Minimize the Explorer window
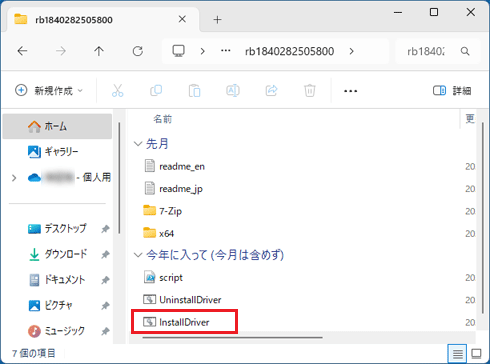Image resolution: width=490 pixels, height=364 pixels. pos(398,12)
